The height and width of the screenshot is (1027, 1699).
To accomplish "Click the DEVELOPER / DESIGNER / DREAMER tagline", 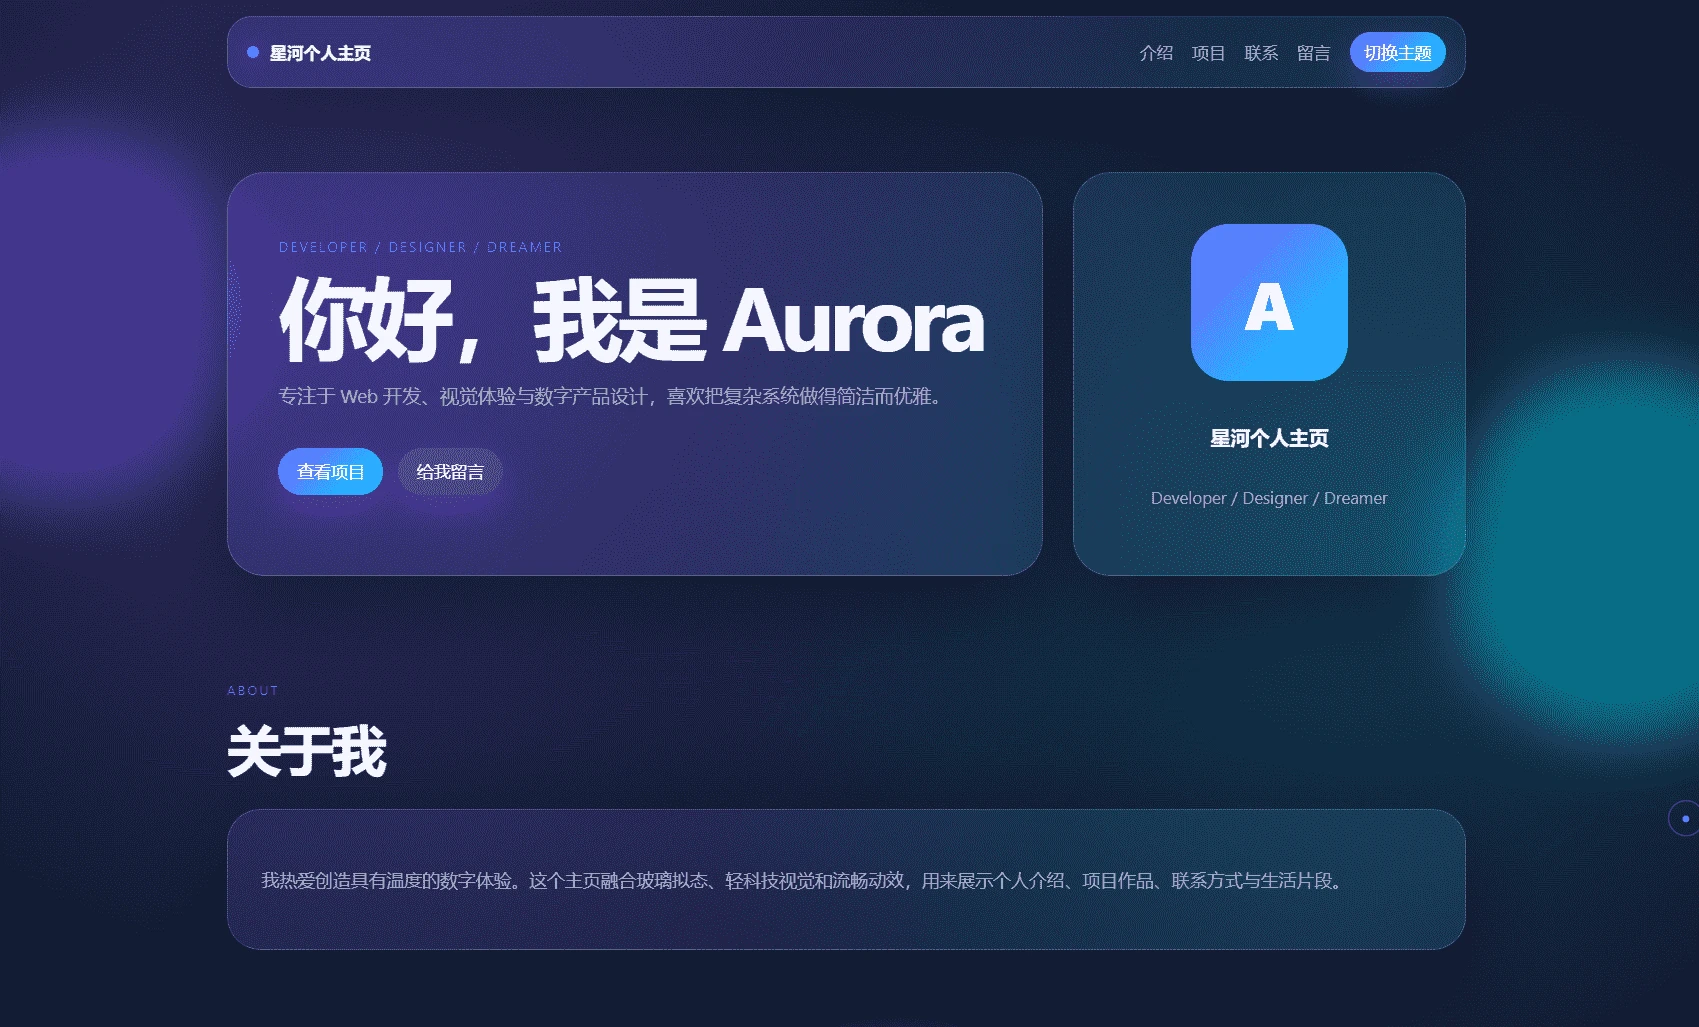I will pyautogui.click(x=420, y=247).
